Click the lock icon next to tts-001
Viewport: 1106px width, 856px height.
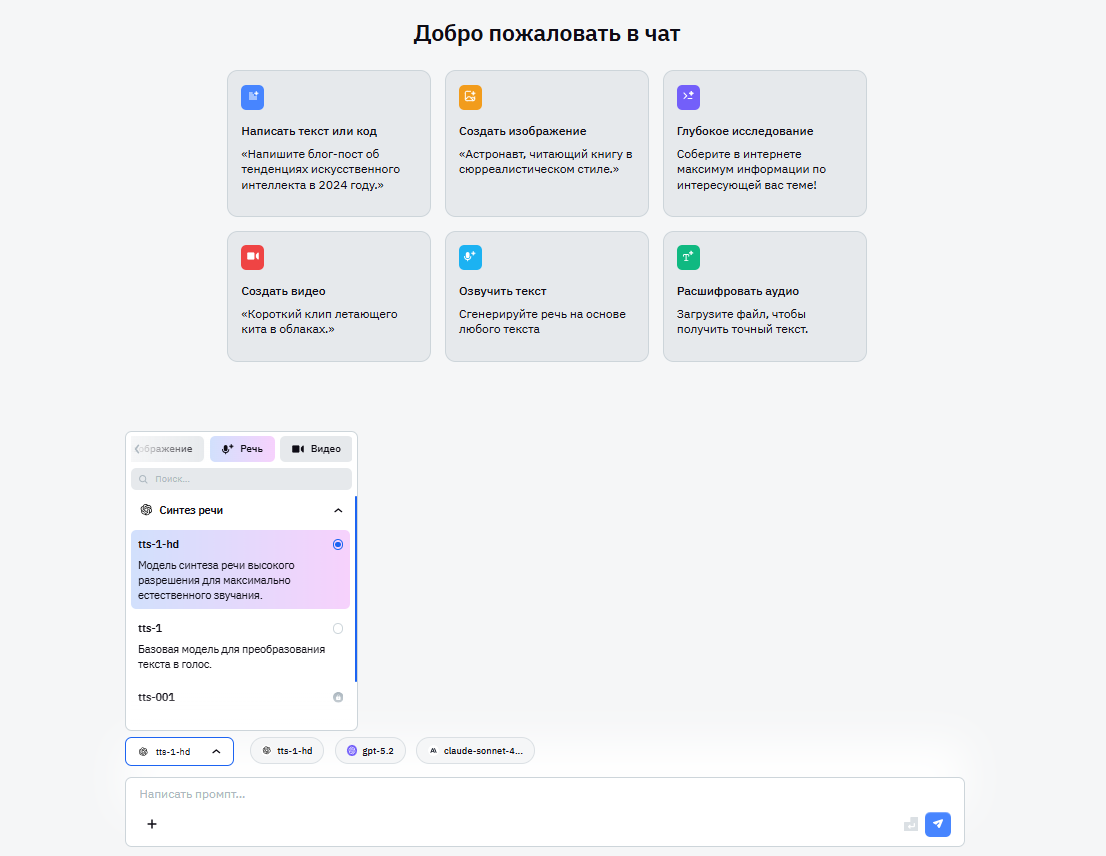click(x=338, y=697)
